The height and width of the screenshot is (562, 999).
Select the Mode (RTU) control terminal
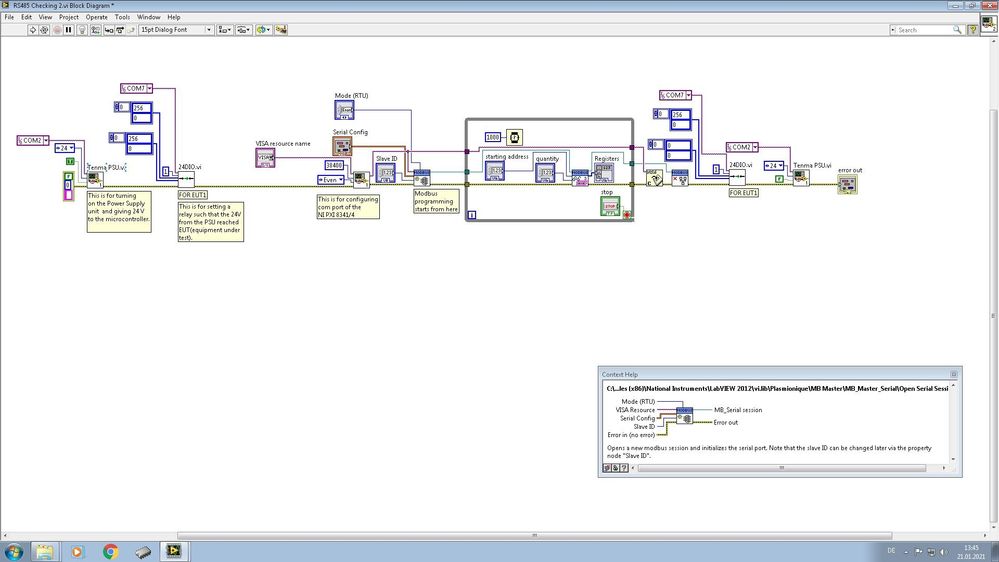coord(344,110)
